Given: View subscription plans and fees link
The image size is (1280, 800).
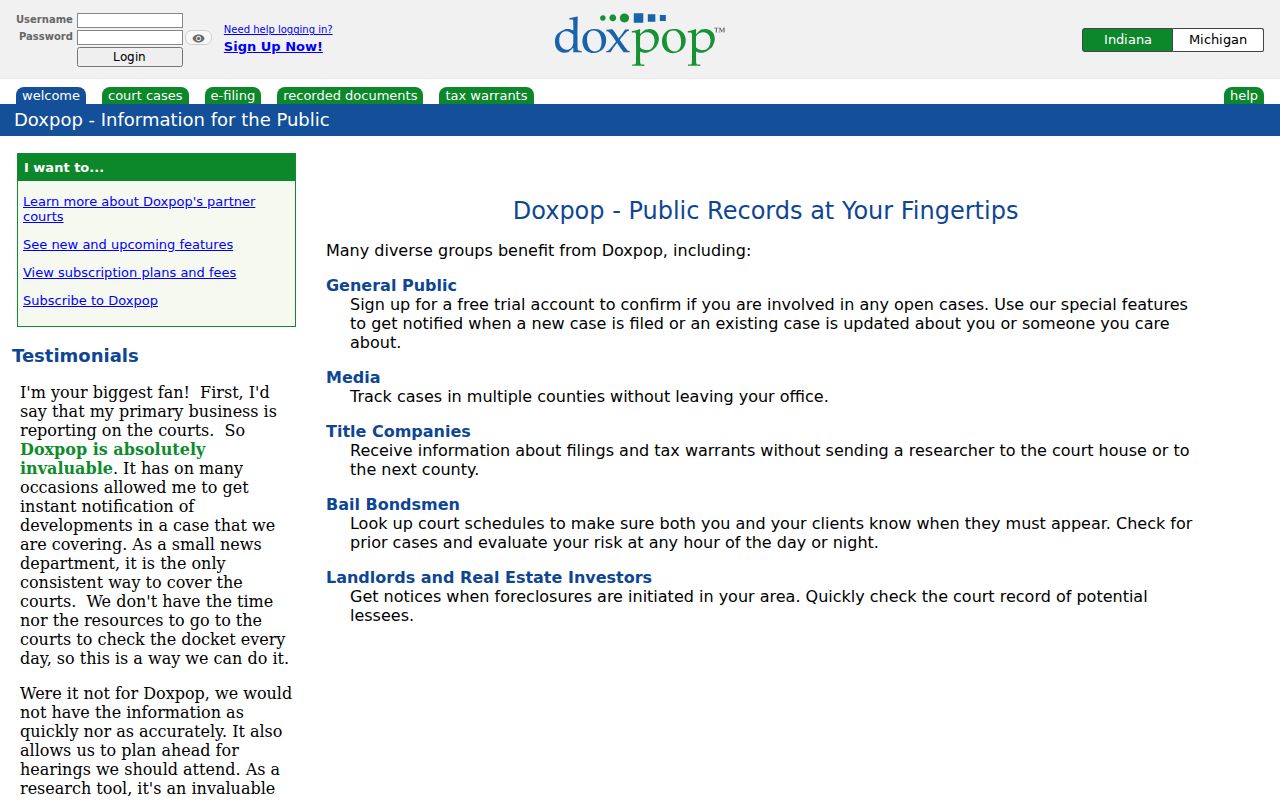Looking at the screenshot, I should [x=130, y=272].
